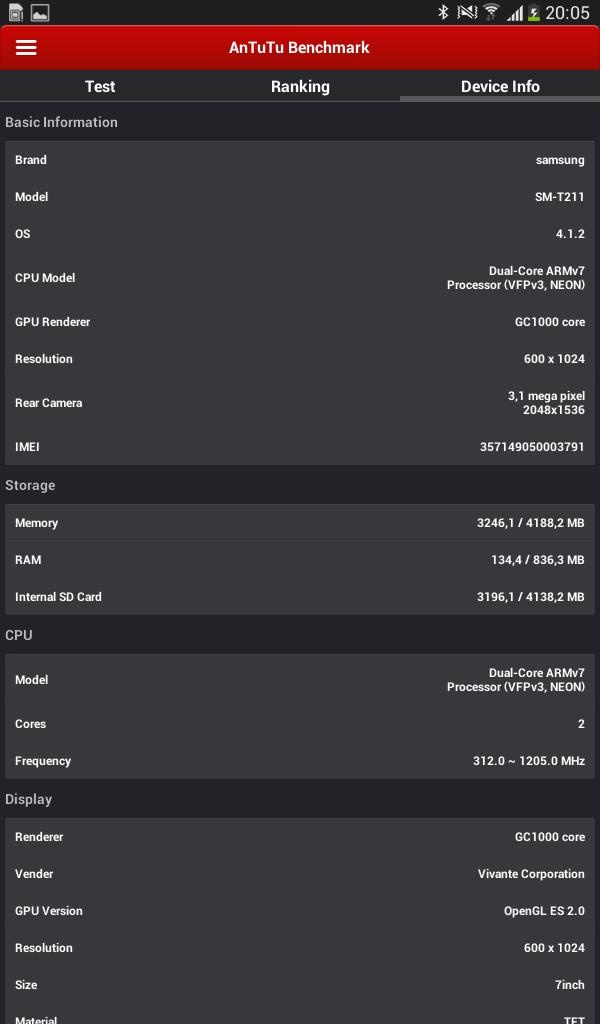Switch to the Test tab
The image size is (600, 1024).
point(100,86)
